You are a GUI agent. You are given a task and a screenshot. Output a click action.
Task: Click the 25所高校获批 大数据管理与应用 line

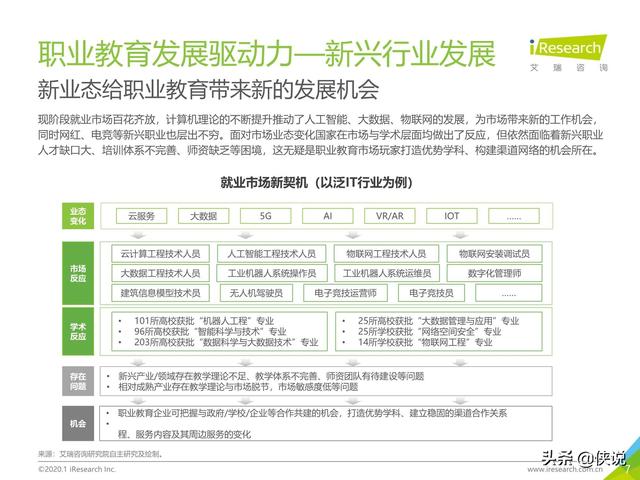point(438,321)
